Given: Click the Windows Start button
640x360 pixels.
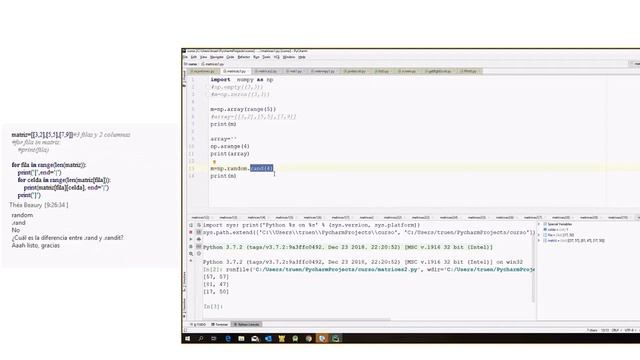Looking at the screenshot, I should click(187, 338).
